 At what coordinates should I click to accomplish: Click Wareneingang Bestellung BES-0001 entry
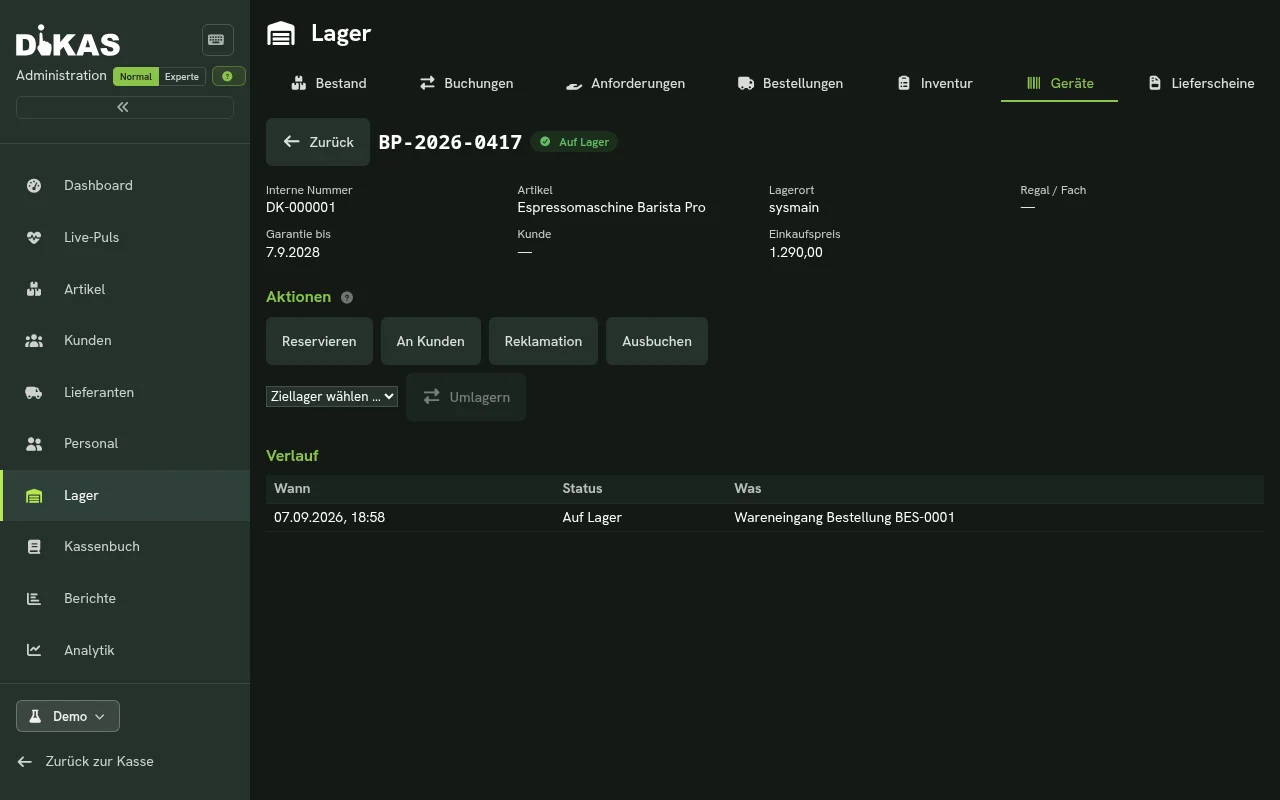[844, 517]
